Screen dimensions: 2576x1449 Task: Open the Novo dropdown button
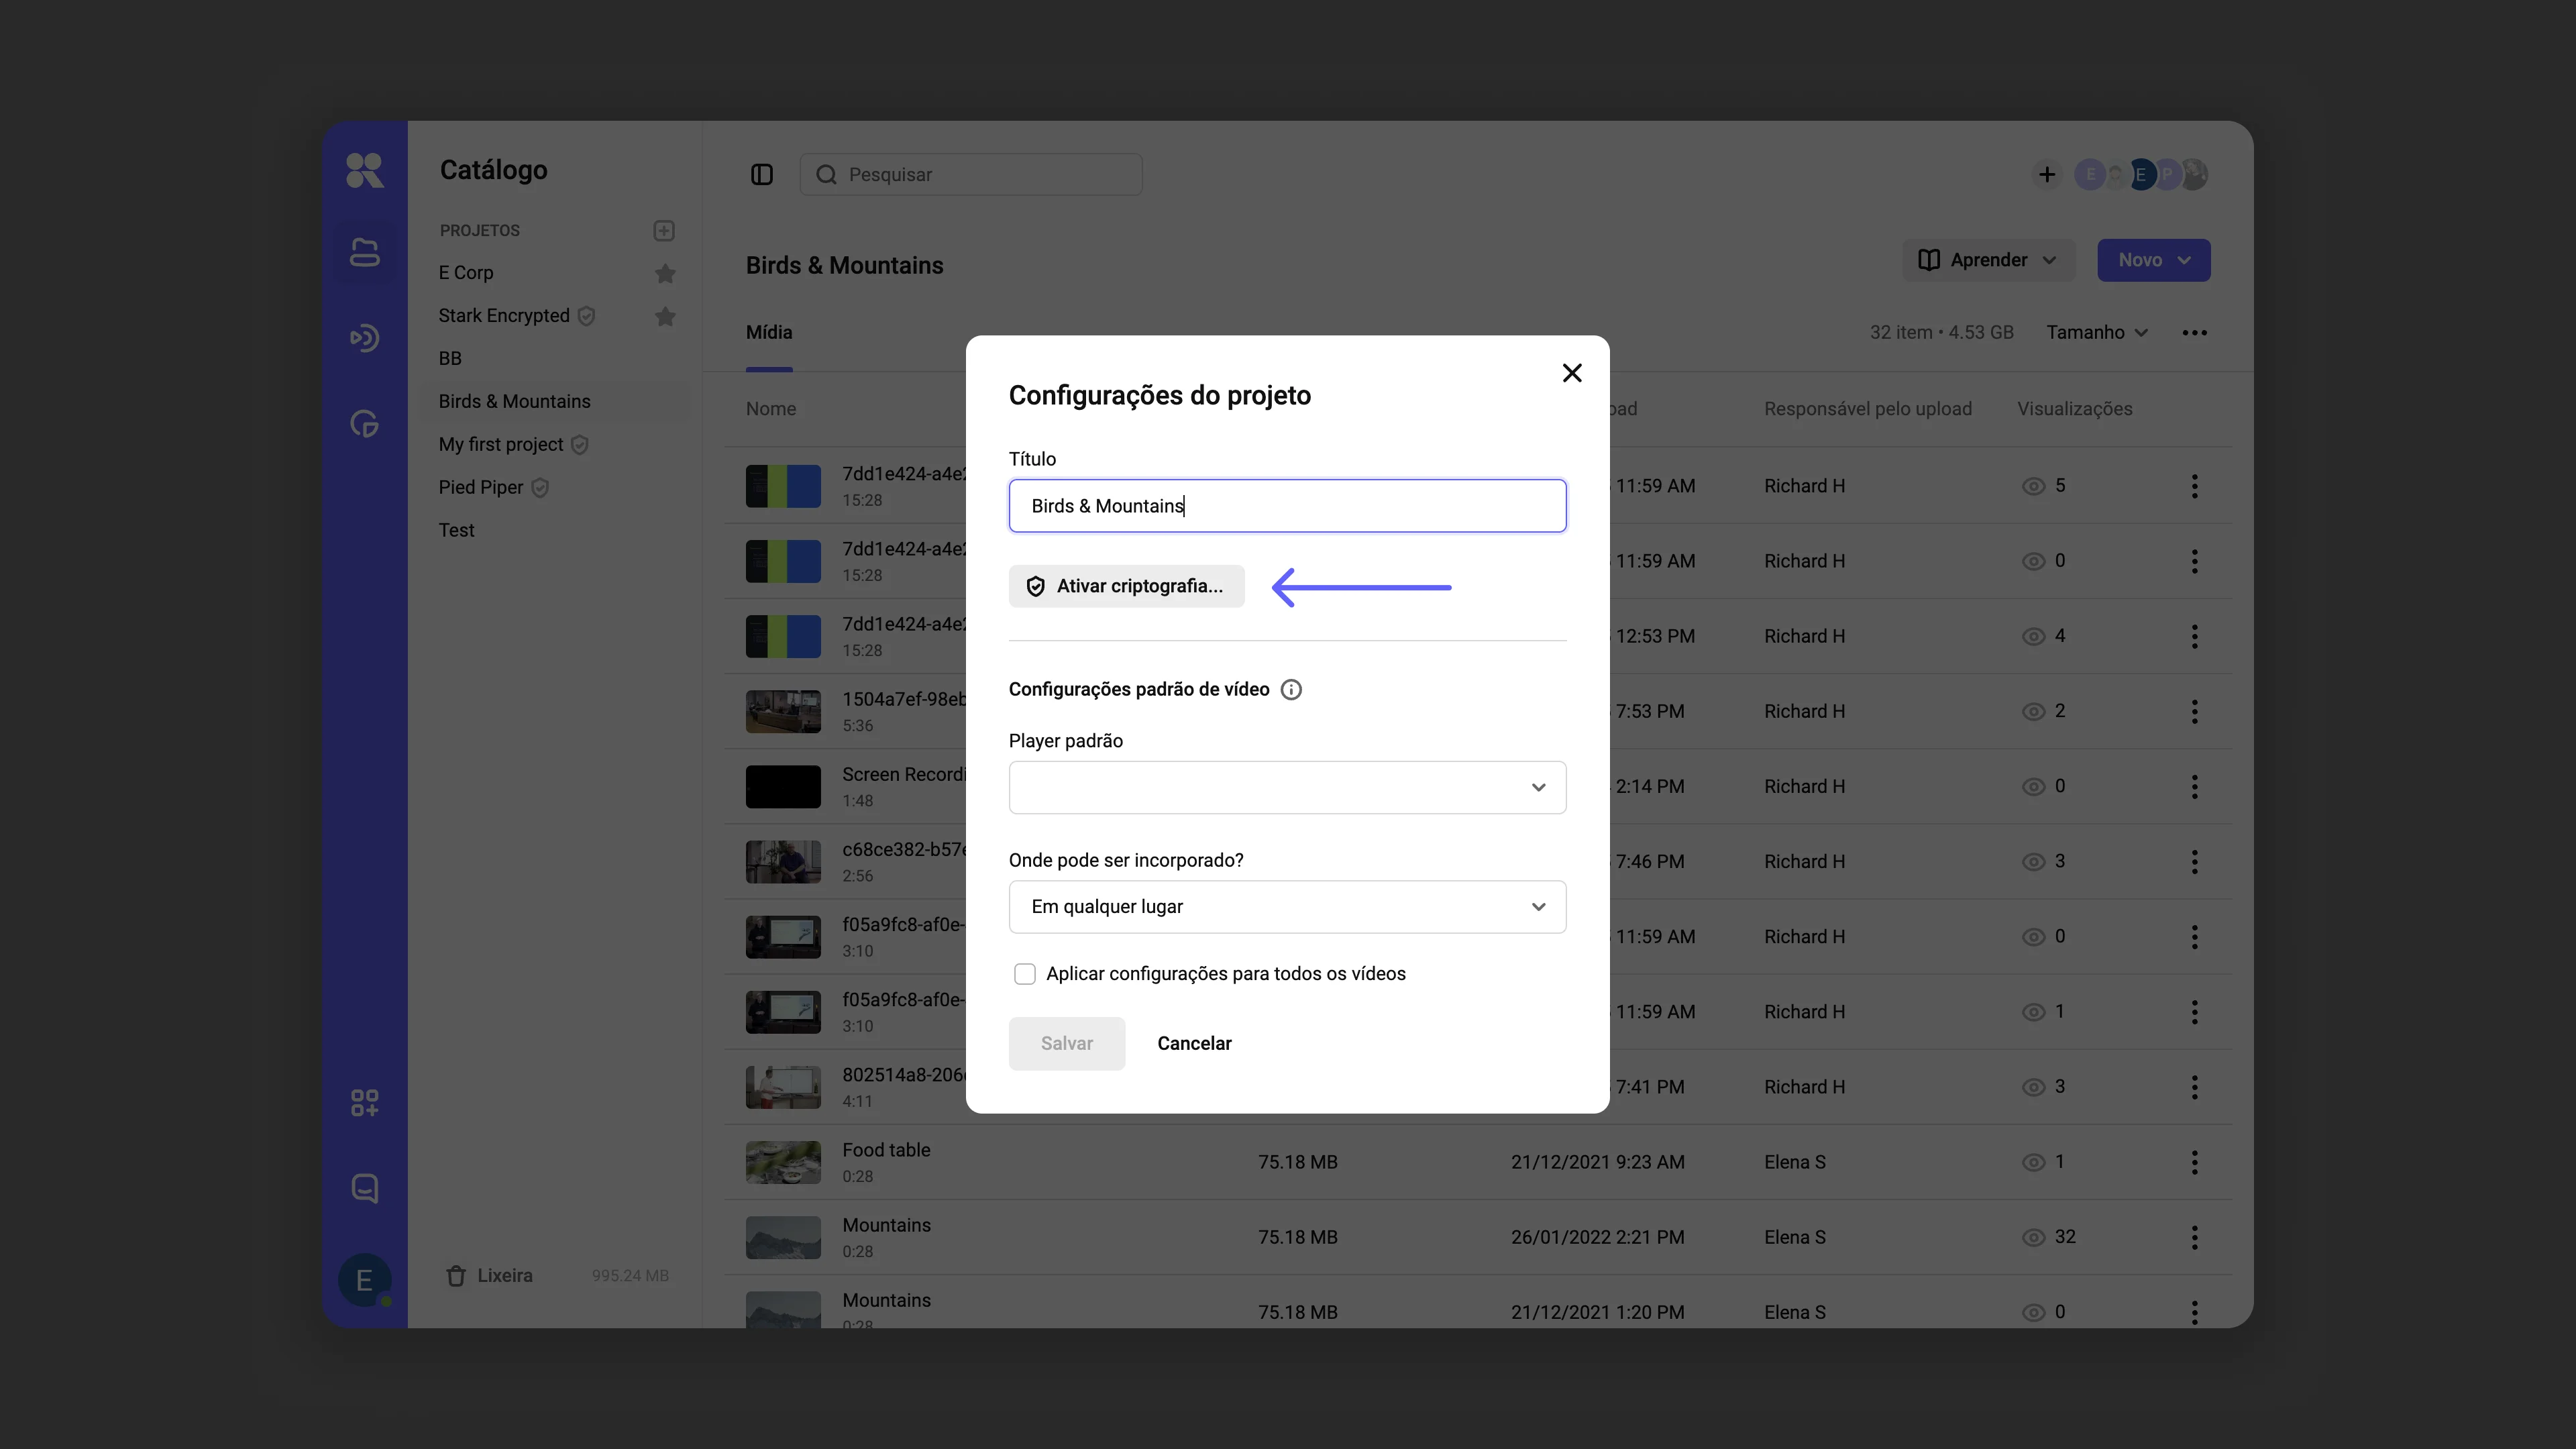(2154, 260)
